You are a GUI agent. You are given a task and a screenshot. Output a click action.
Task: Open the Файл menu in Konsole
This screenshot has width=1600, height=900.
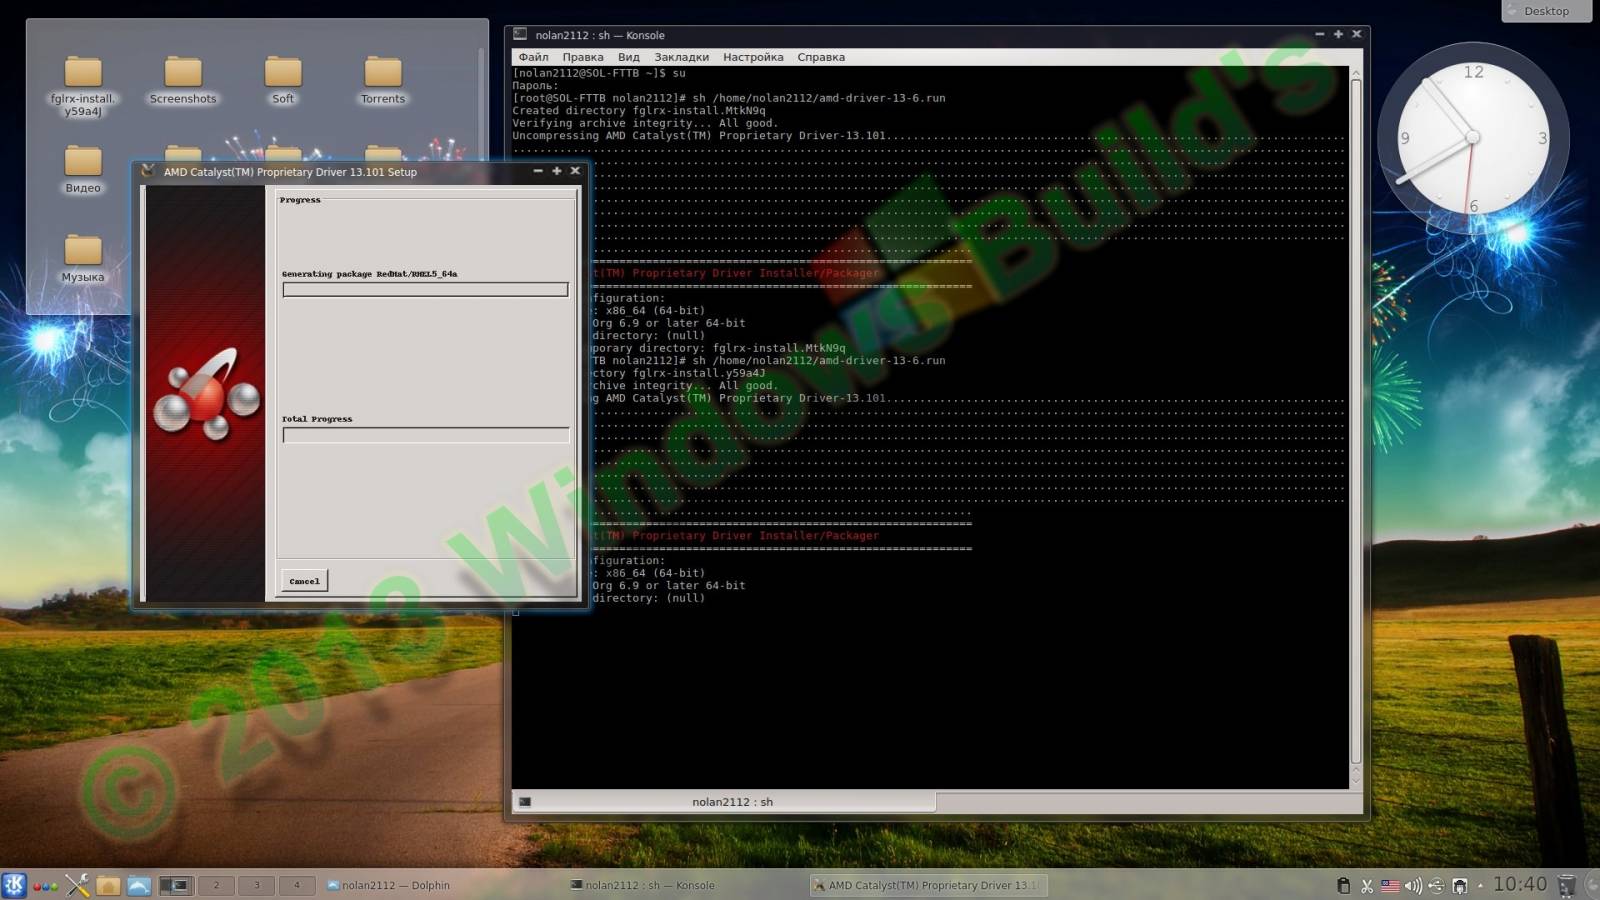pyautogui.click(x=533, y=57)
